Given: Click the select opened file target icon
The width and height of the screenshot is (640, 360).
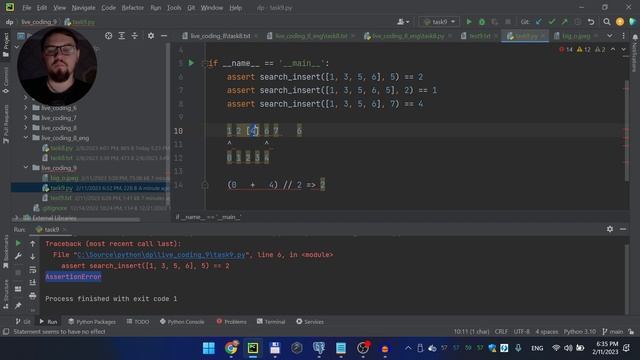Looking at the screenshot, I should point(109,36).
